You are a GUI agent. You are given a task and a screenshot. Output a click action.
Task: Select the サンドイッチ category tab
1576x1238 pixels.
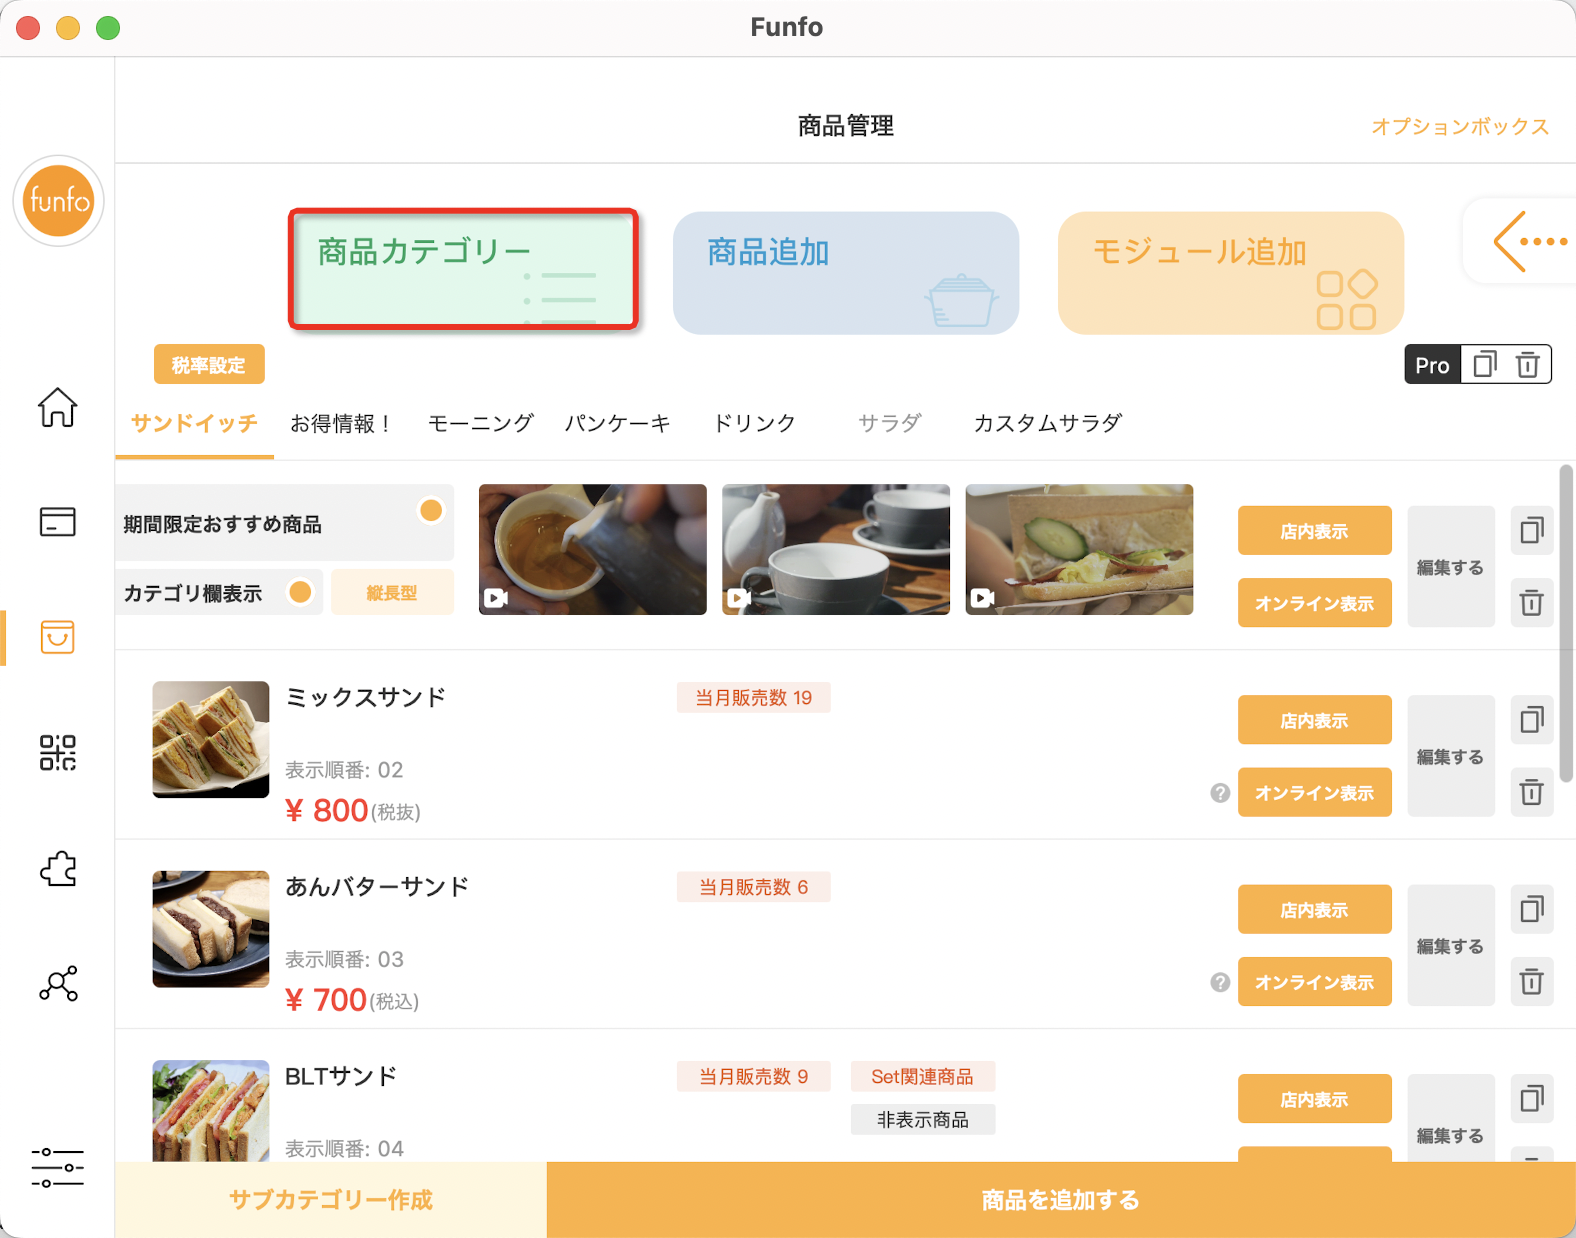(194, 423)
